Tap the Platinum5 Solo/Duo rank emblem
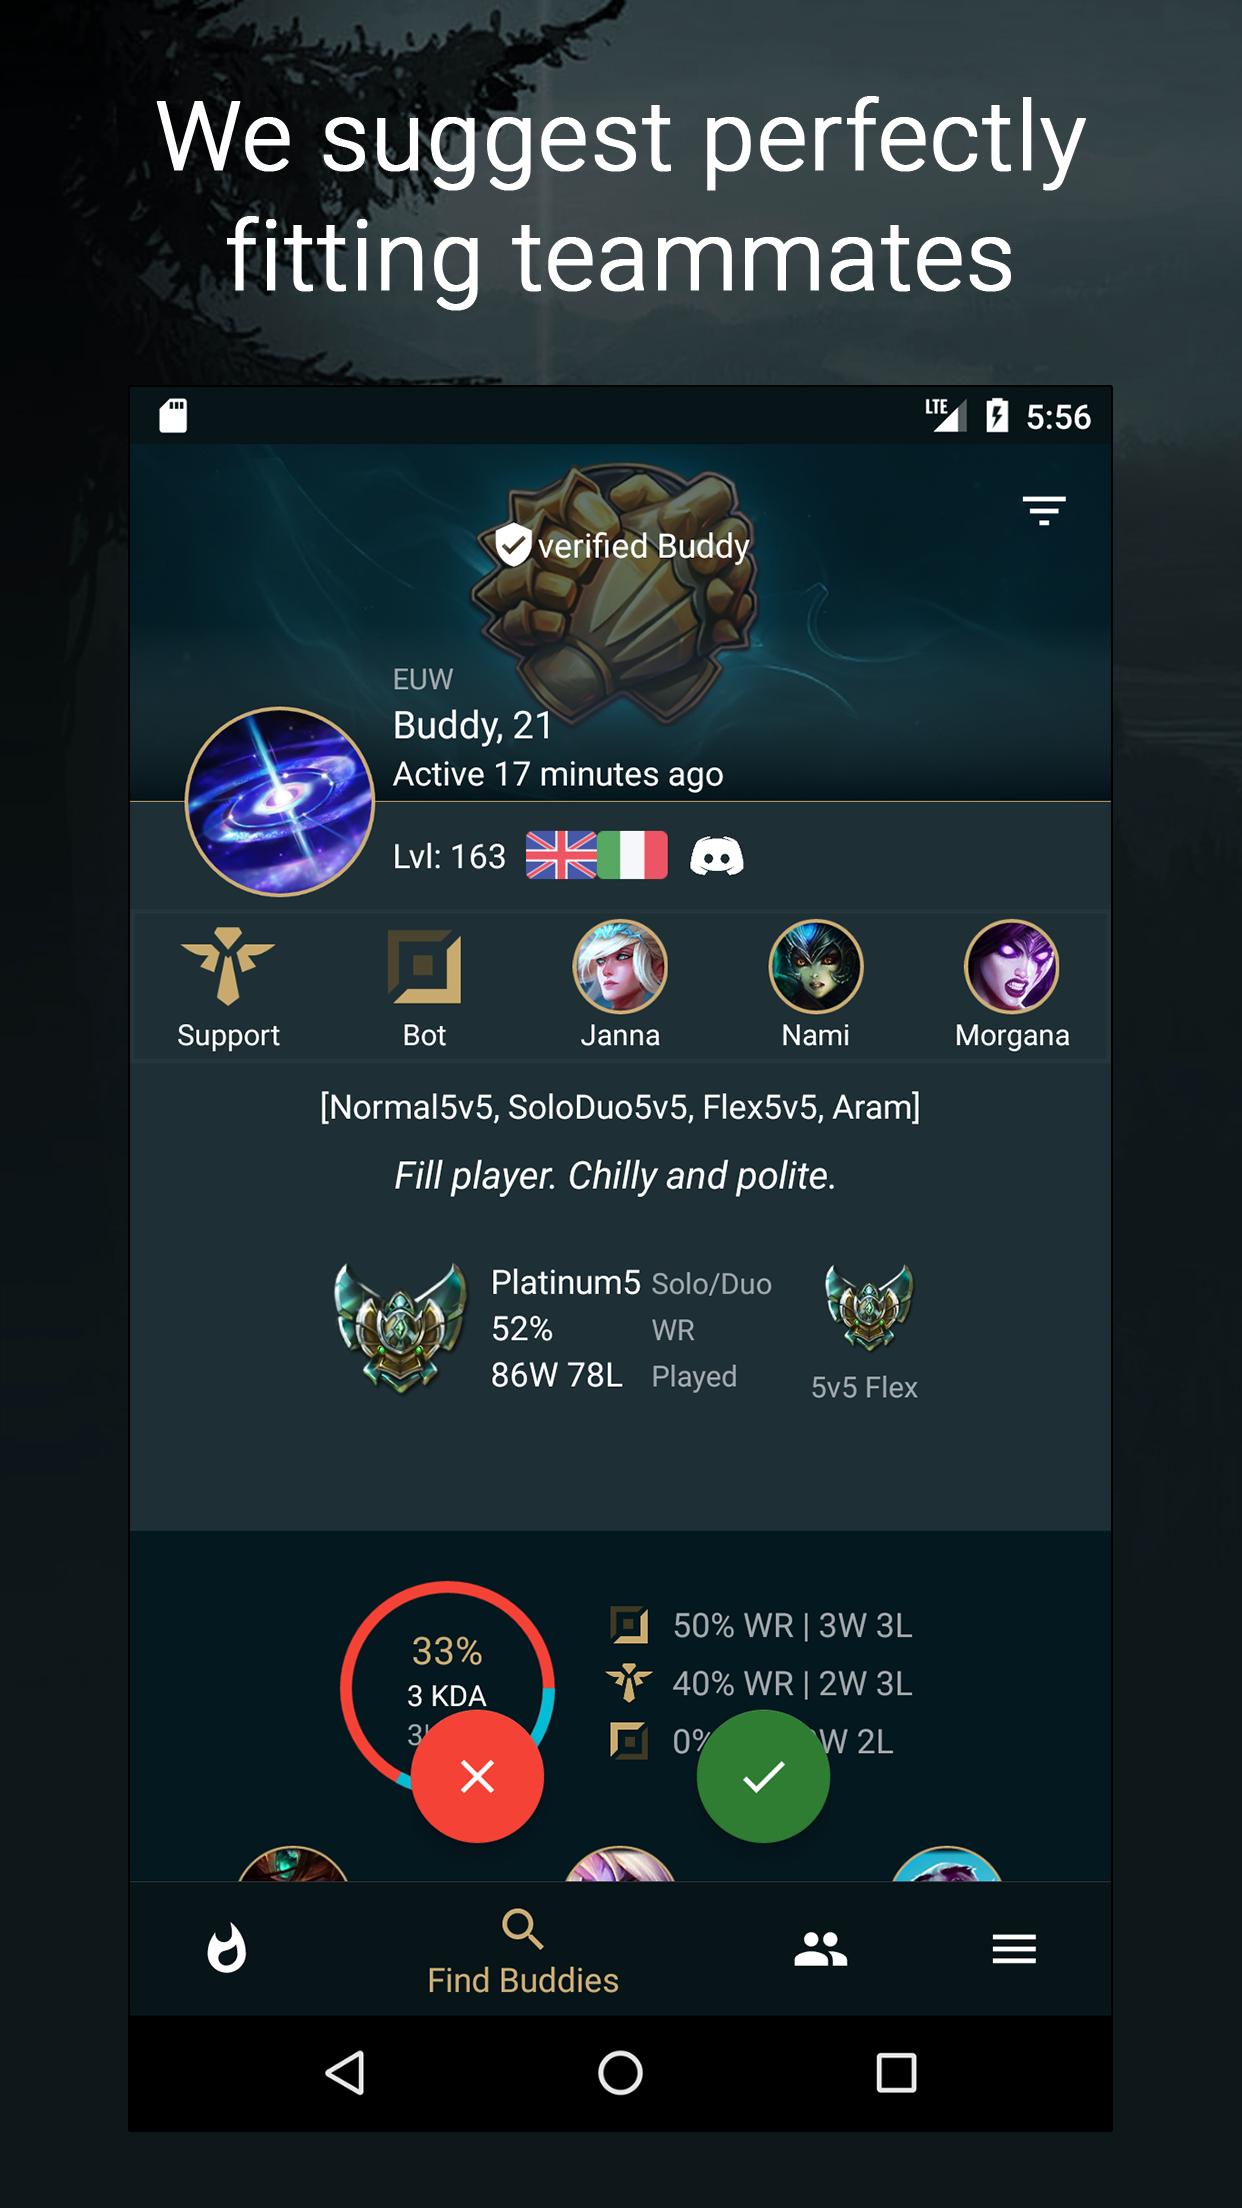The height and width of the screenshot is (2208, 1242). coord(400,1327)
